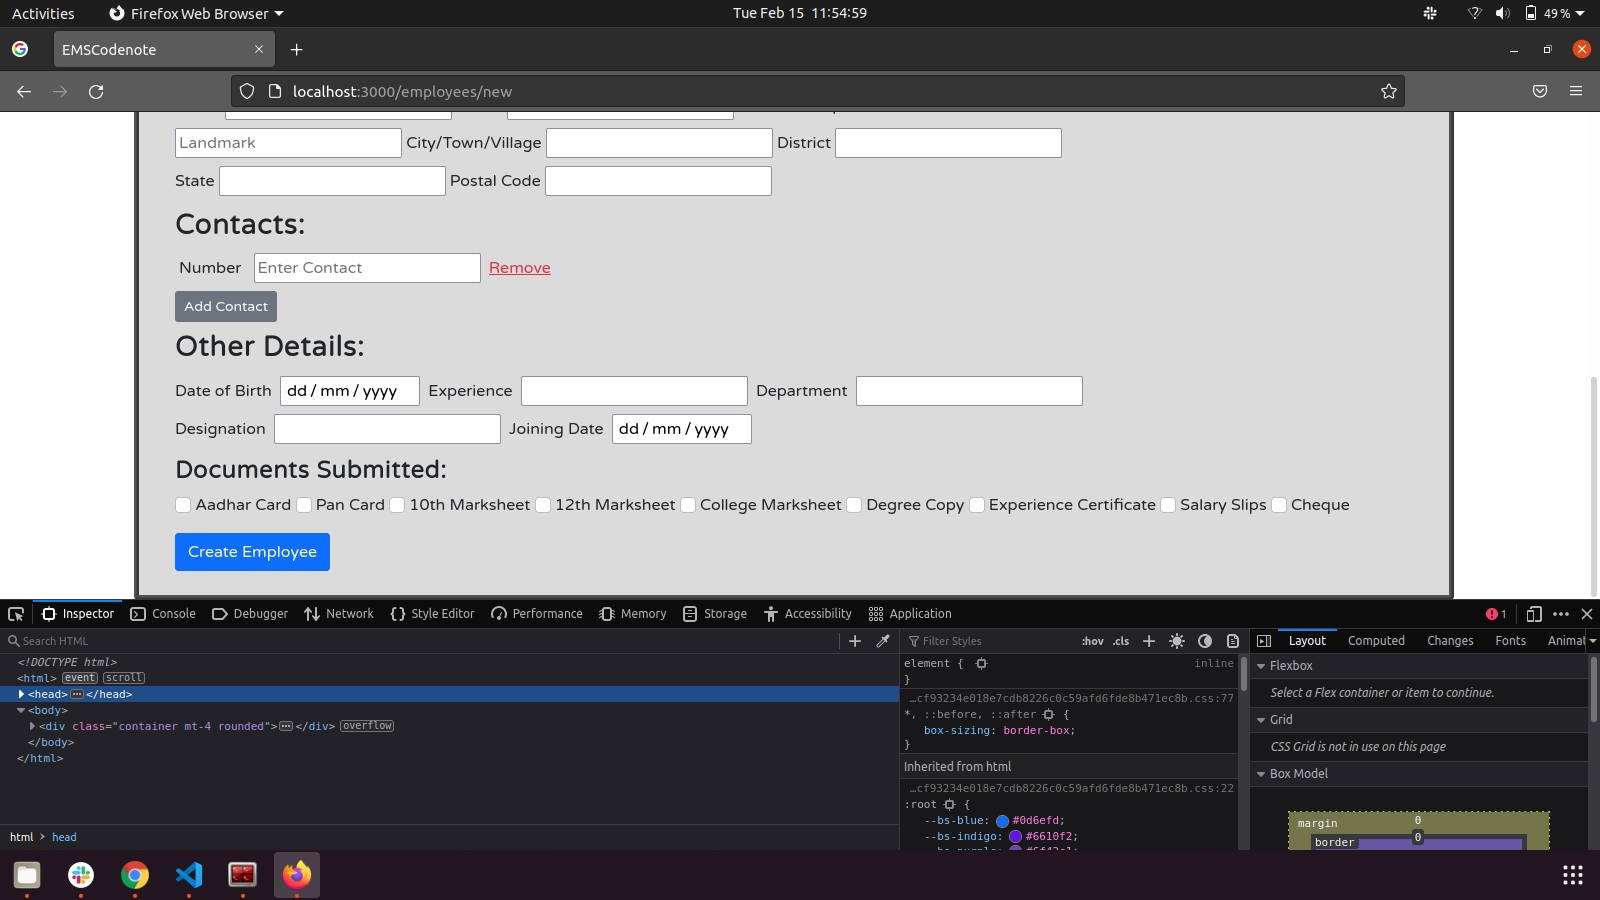Add a new node with plus icon
The image size is (1600, 900).
(x=855, y=641)
